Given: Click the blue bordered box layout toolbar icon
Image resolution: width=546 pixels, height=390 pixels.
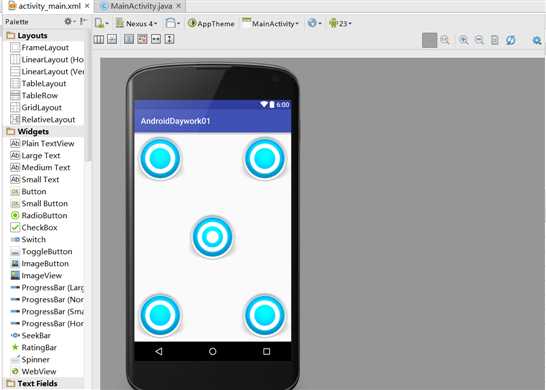Looking at the screenshot, I should (129, 39).
